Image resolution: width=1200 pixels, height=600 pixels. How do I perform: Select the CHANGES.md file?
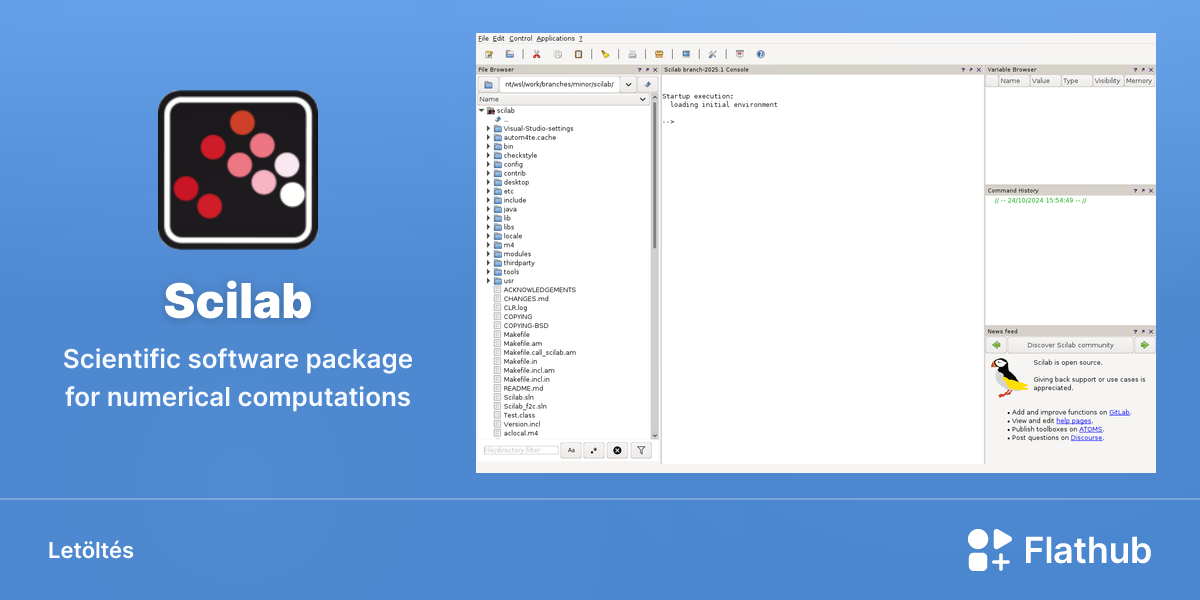pyautogui.click(x=526, y=298)
